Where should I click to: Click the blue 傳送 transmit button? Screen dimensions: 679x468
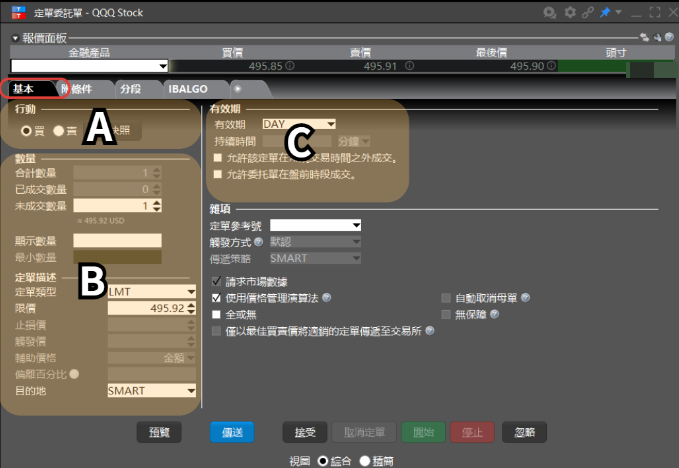click(232, 432)
